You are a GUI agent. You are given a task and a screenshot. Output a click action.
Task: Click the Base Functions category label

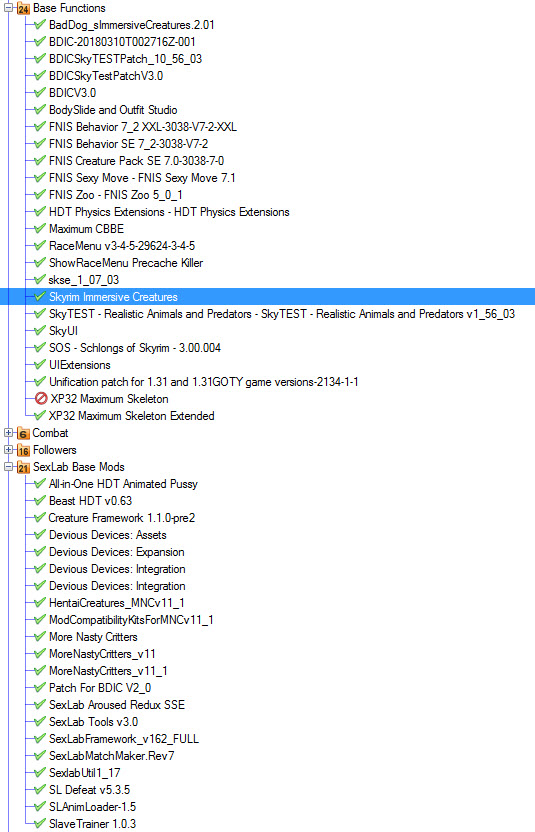click(69, 8)
